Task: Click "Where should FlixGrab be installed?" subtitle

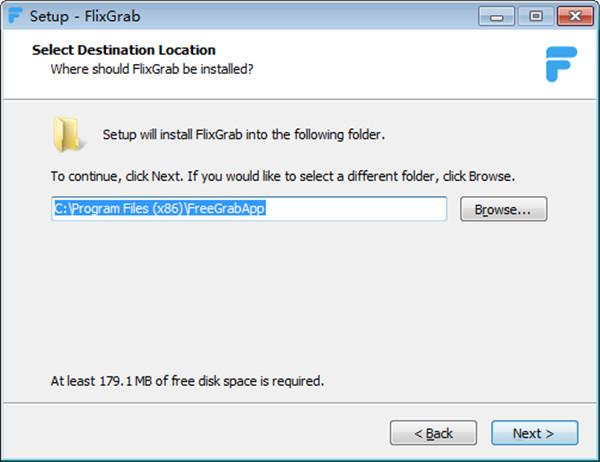Action: pyautogui.click(x=153, y=69)
